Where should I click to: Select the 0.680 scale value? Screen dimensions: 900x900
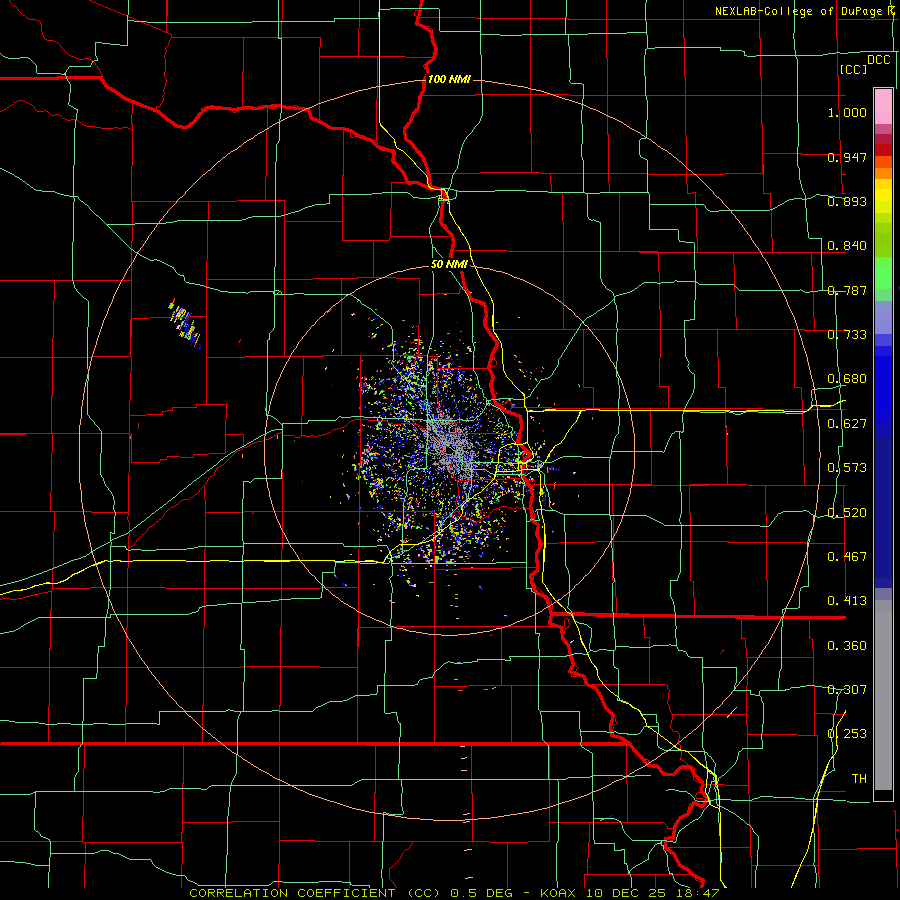pos(847,379)
